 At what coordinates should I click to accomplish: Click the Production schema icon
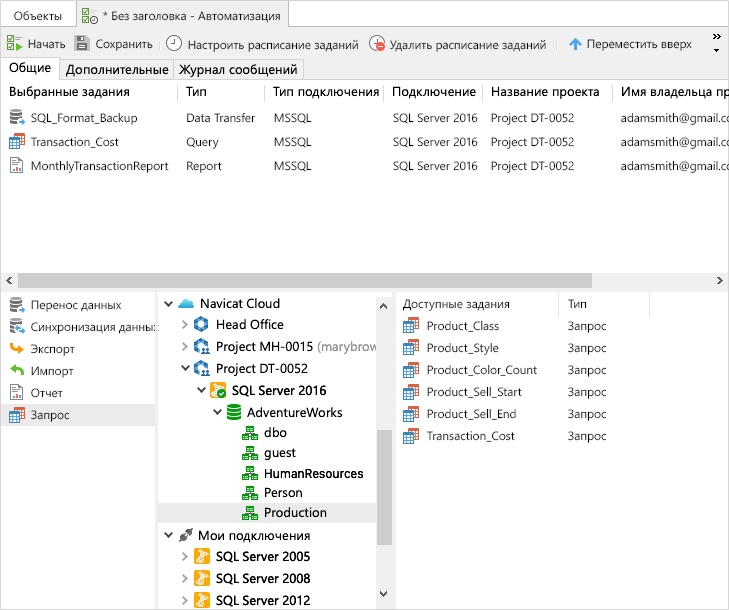coord(250,513)
